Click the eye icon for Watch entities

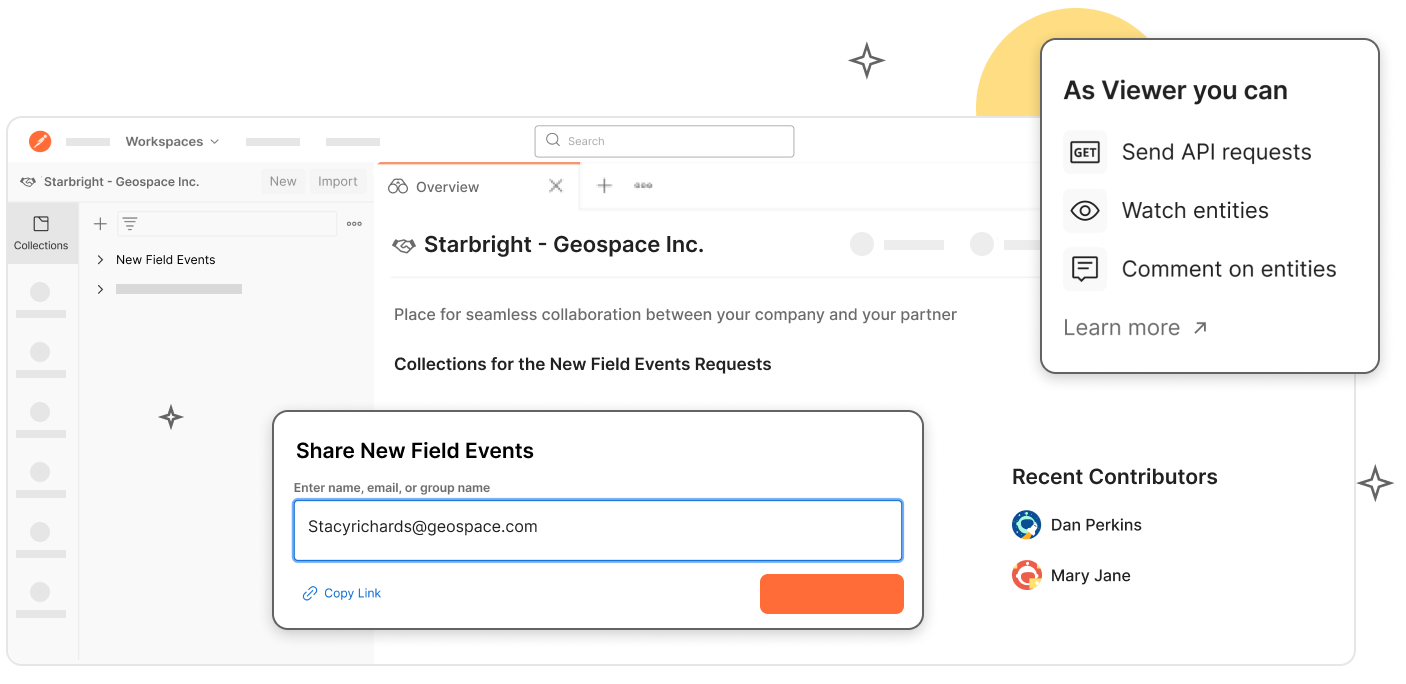pos(1085,211)
